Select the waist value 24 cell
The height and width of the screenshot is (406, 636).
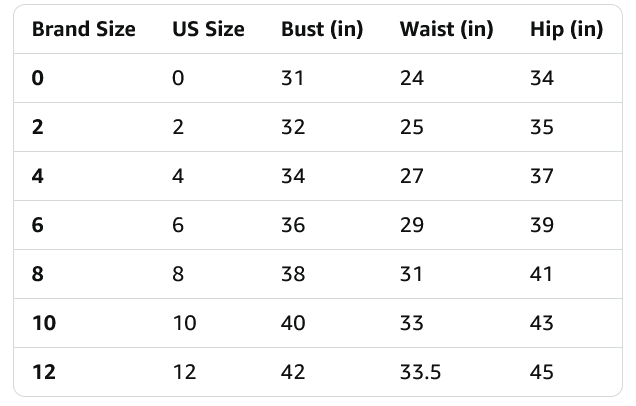tap(412, 78)
